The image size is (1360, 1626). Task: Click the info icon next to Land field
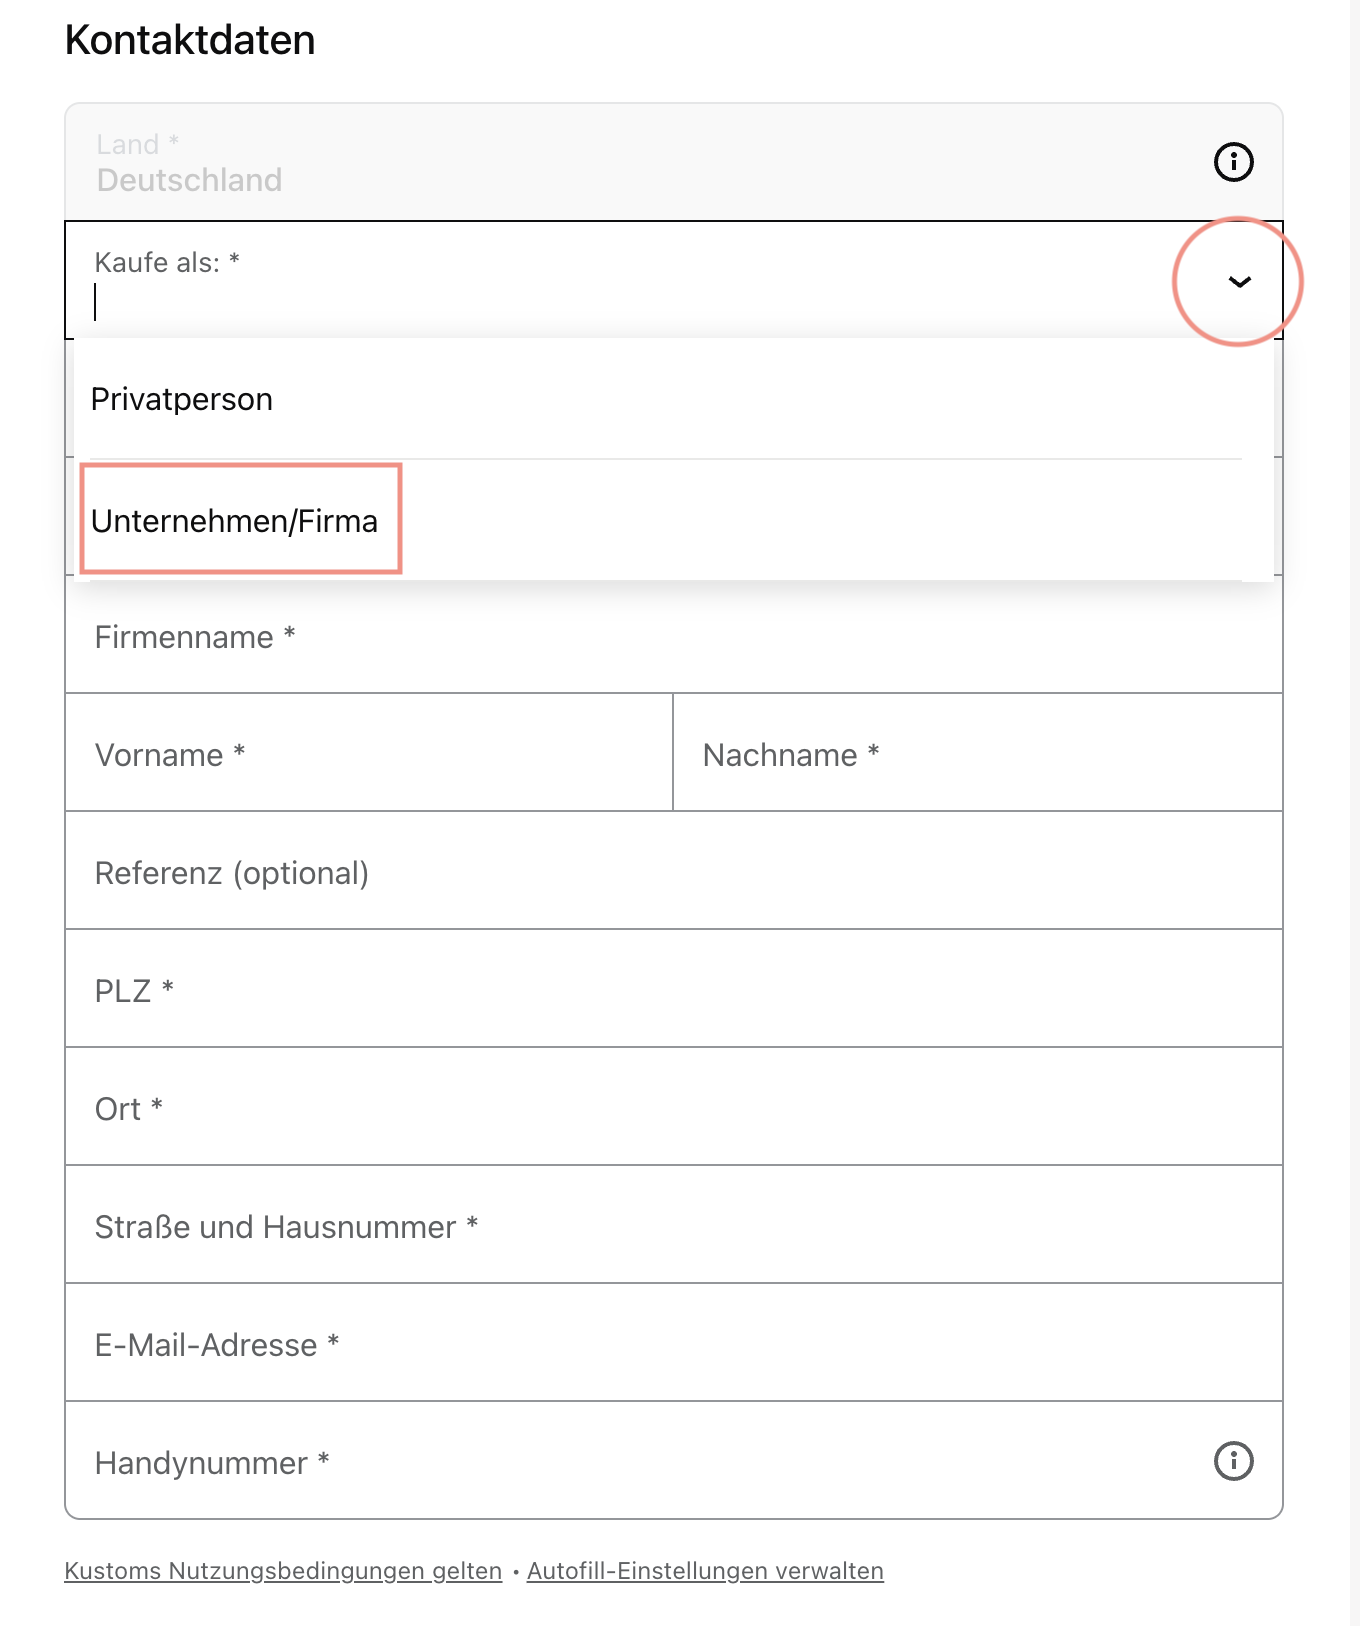pyautogui.click(x=1233, y=161)
